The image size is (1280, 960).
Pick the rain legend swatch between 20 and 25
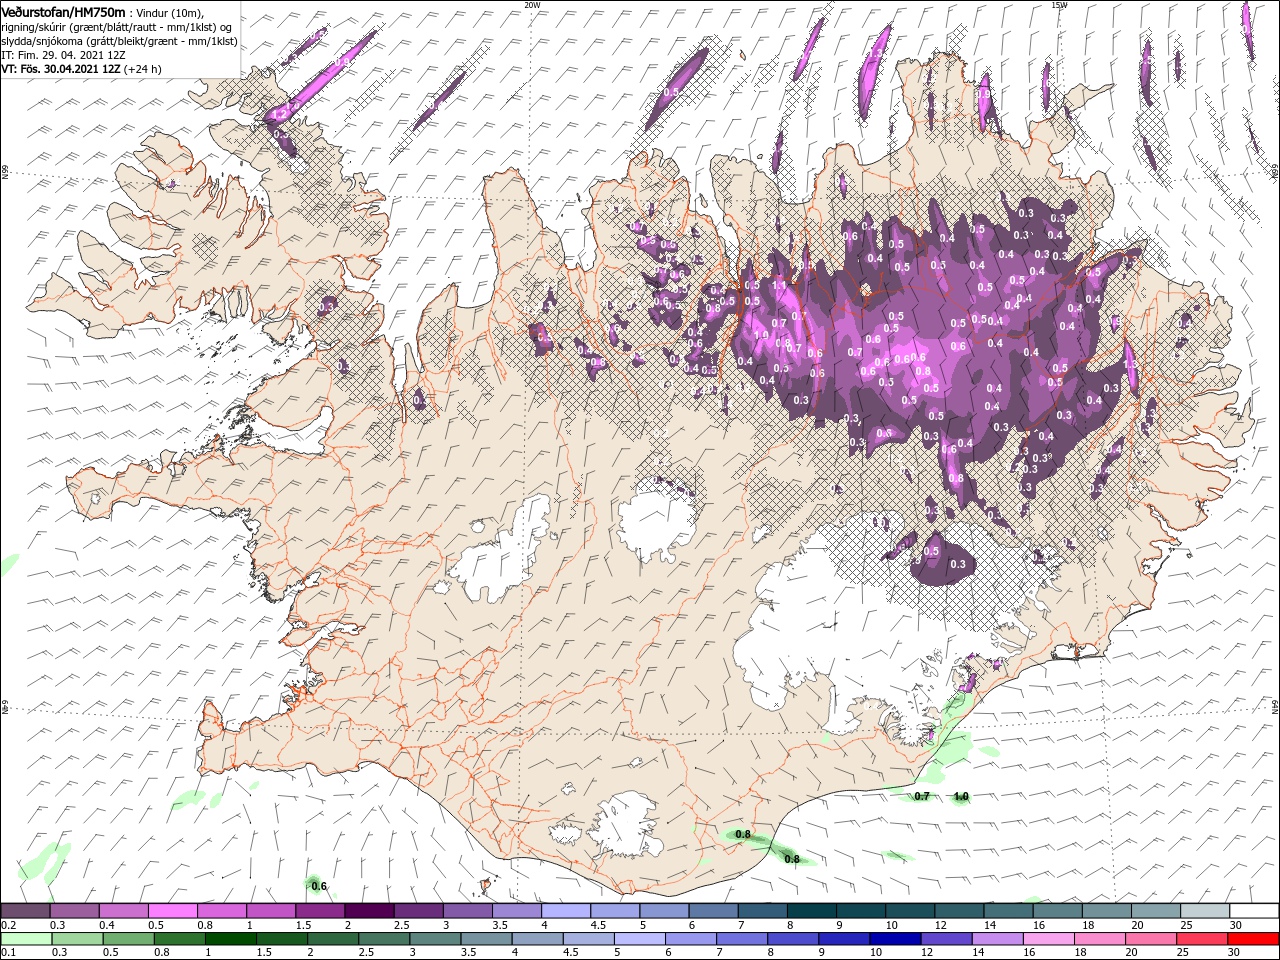[1150, 939]
